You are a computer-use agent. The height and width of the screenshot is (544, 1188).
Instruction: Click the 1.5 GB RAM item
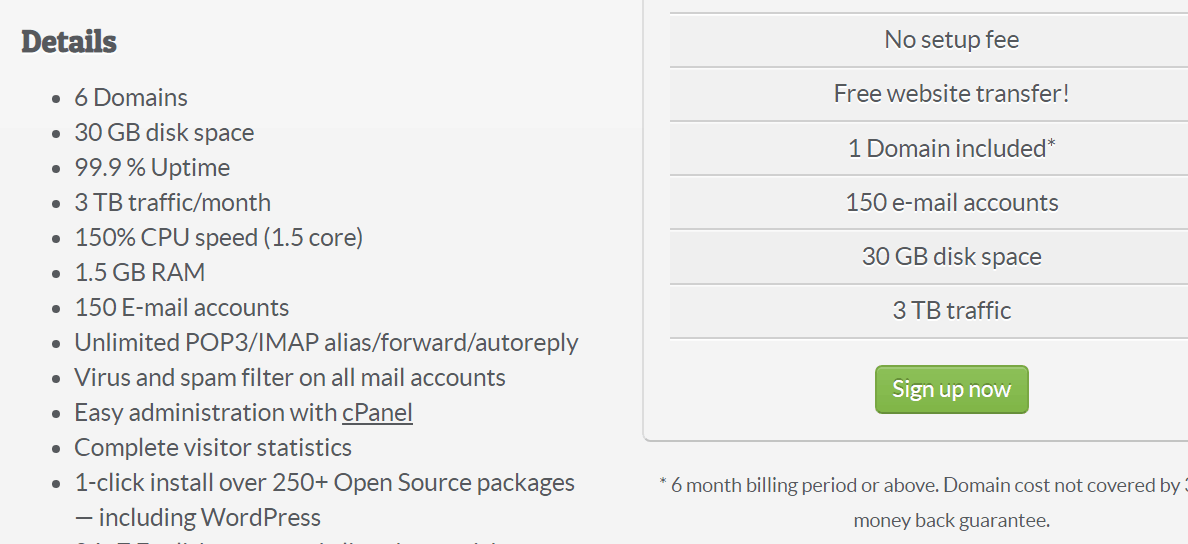pos(140,272)
